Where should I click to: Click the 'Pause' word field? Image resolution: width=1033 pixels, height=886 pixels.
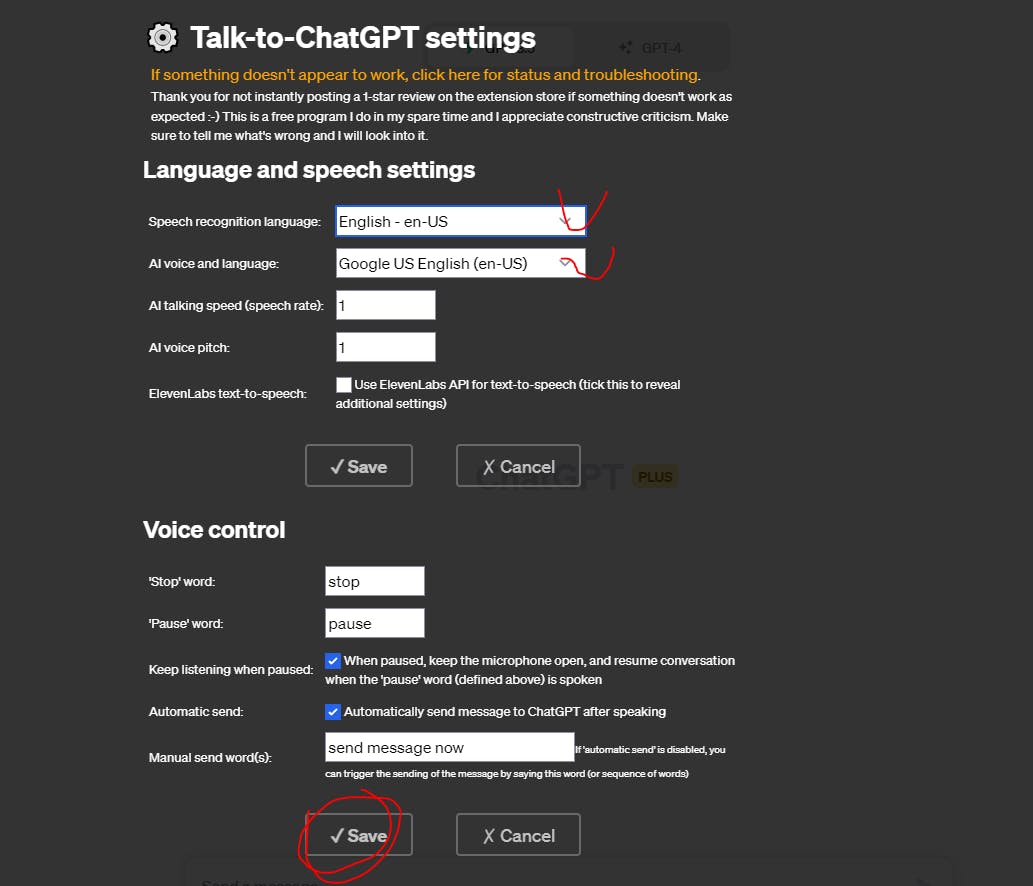point(375,623)
